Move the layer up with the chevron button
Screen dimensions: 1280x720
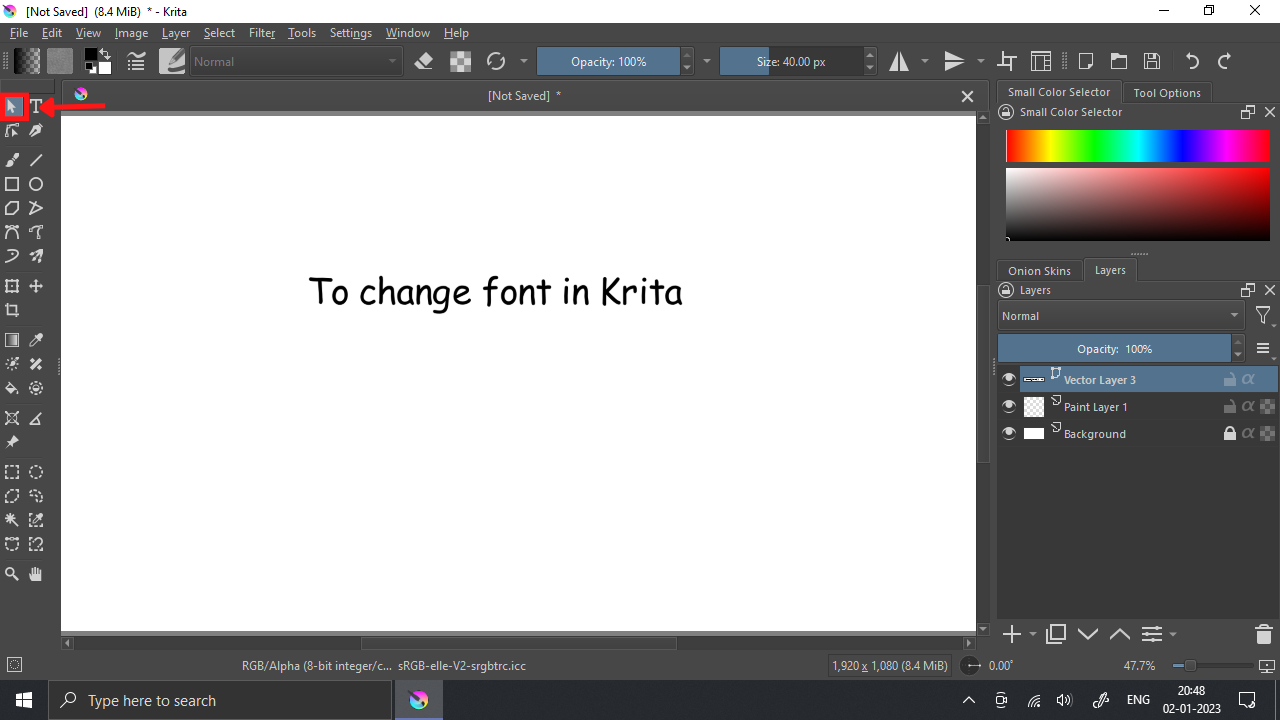[x=1120, y=634]
